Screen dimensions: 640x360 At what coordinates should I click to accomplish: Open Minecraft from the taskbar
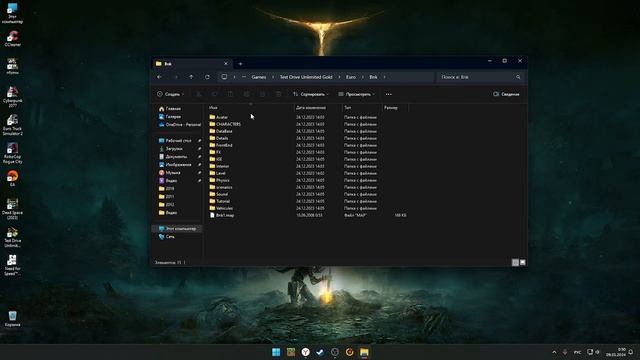pos(291,352)
